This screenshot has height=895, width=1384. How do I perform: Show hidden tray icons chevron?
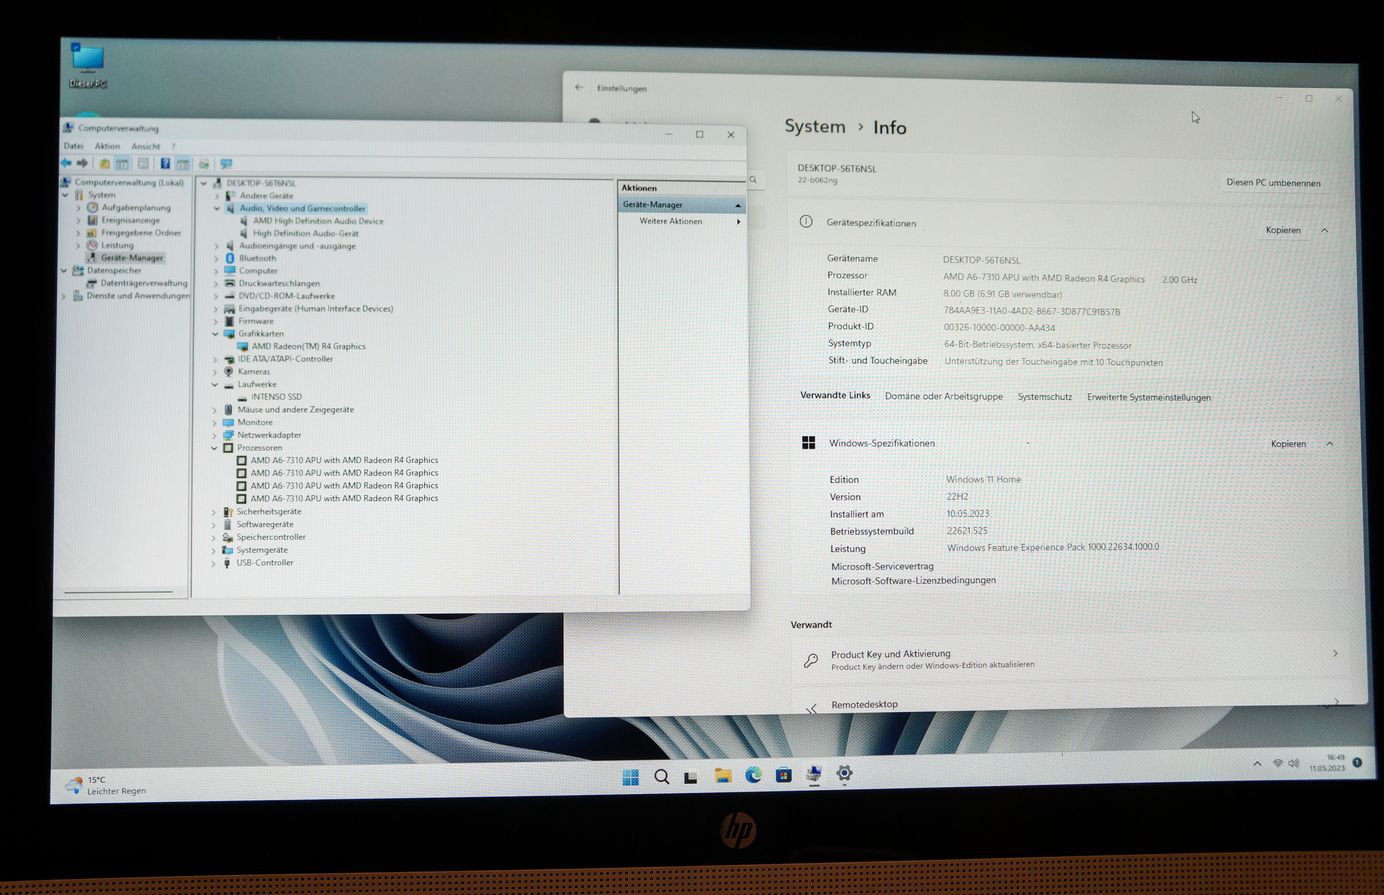1257,764
